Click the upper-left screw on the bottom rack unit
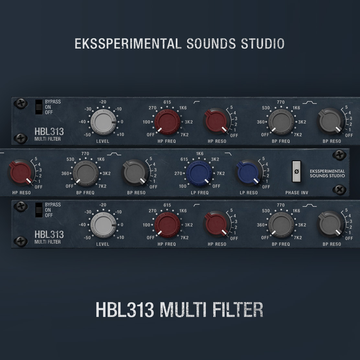 [20, 206]
